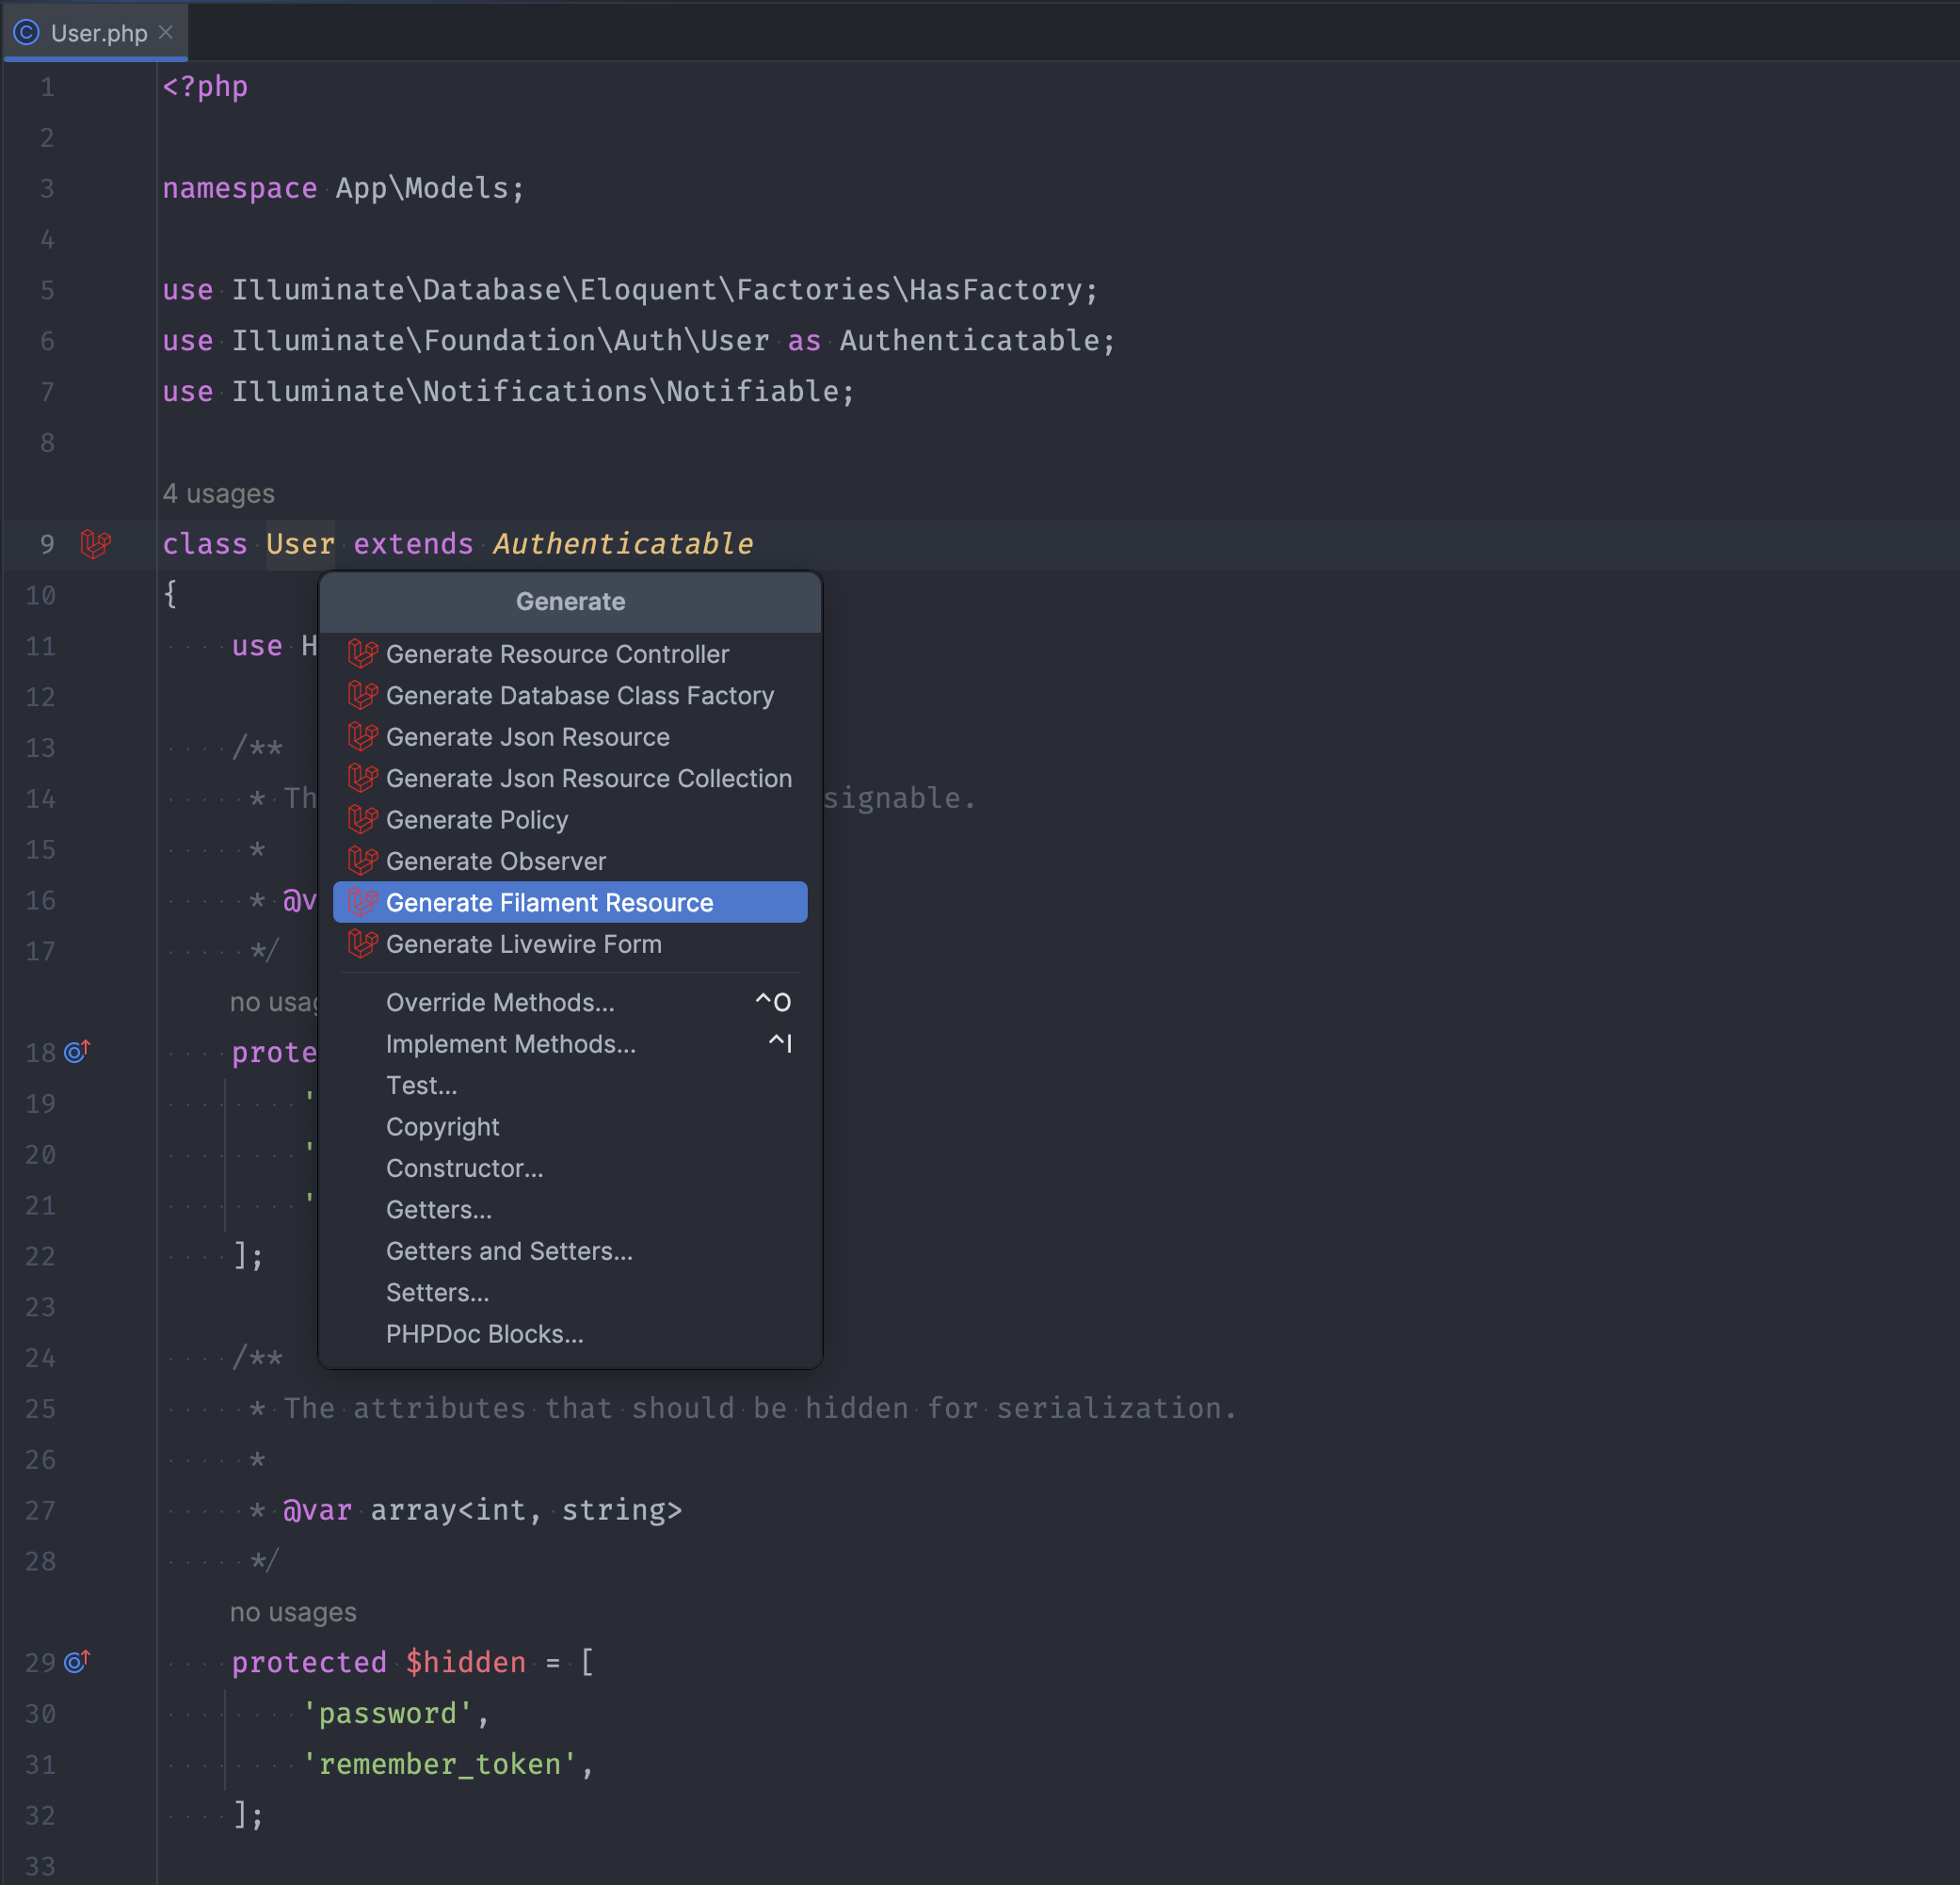The height and width of the screenshot is (1885, 1960).
Task: Close the User.php editor tab
Action: point(166,32)
